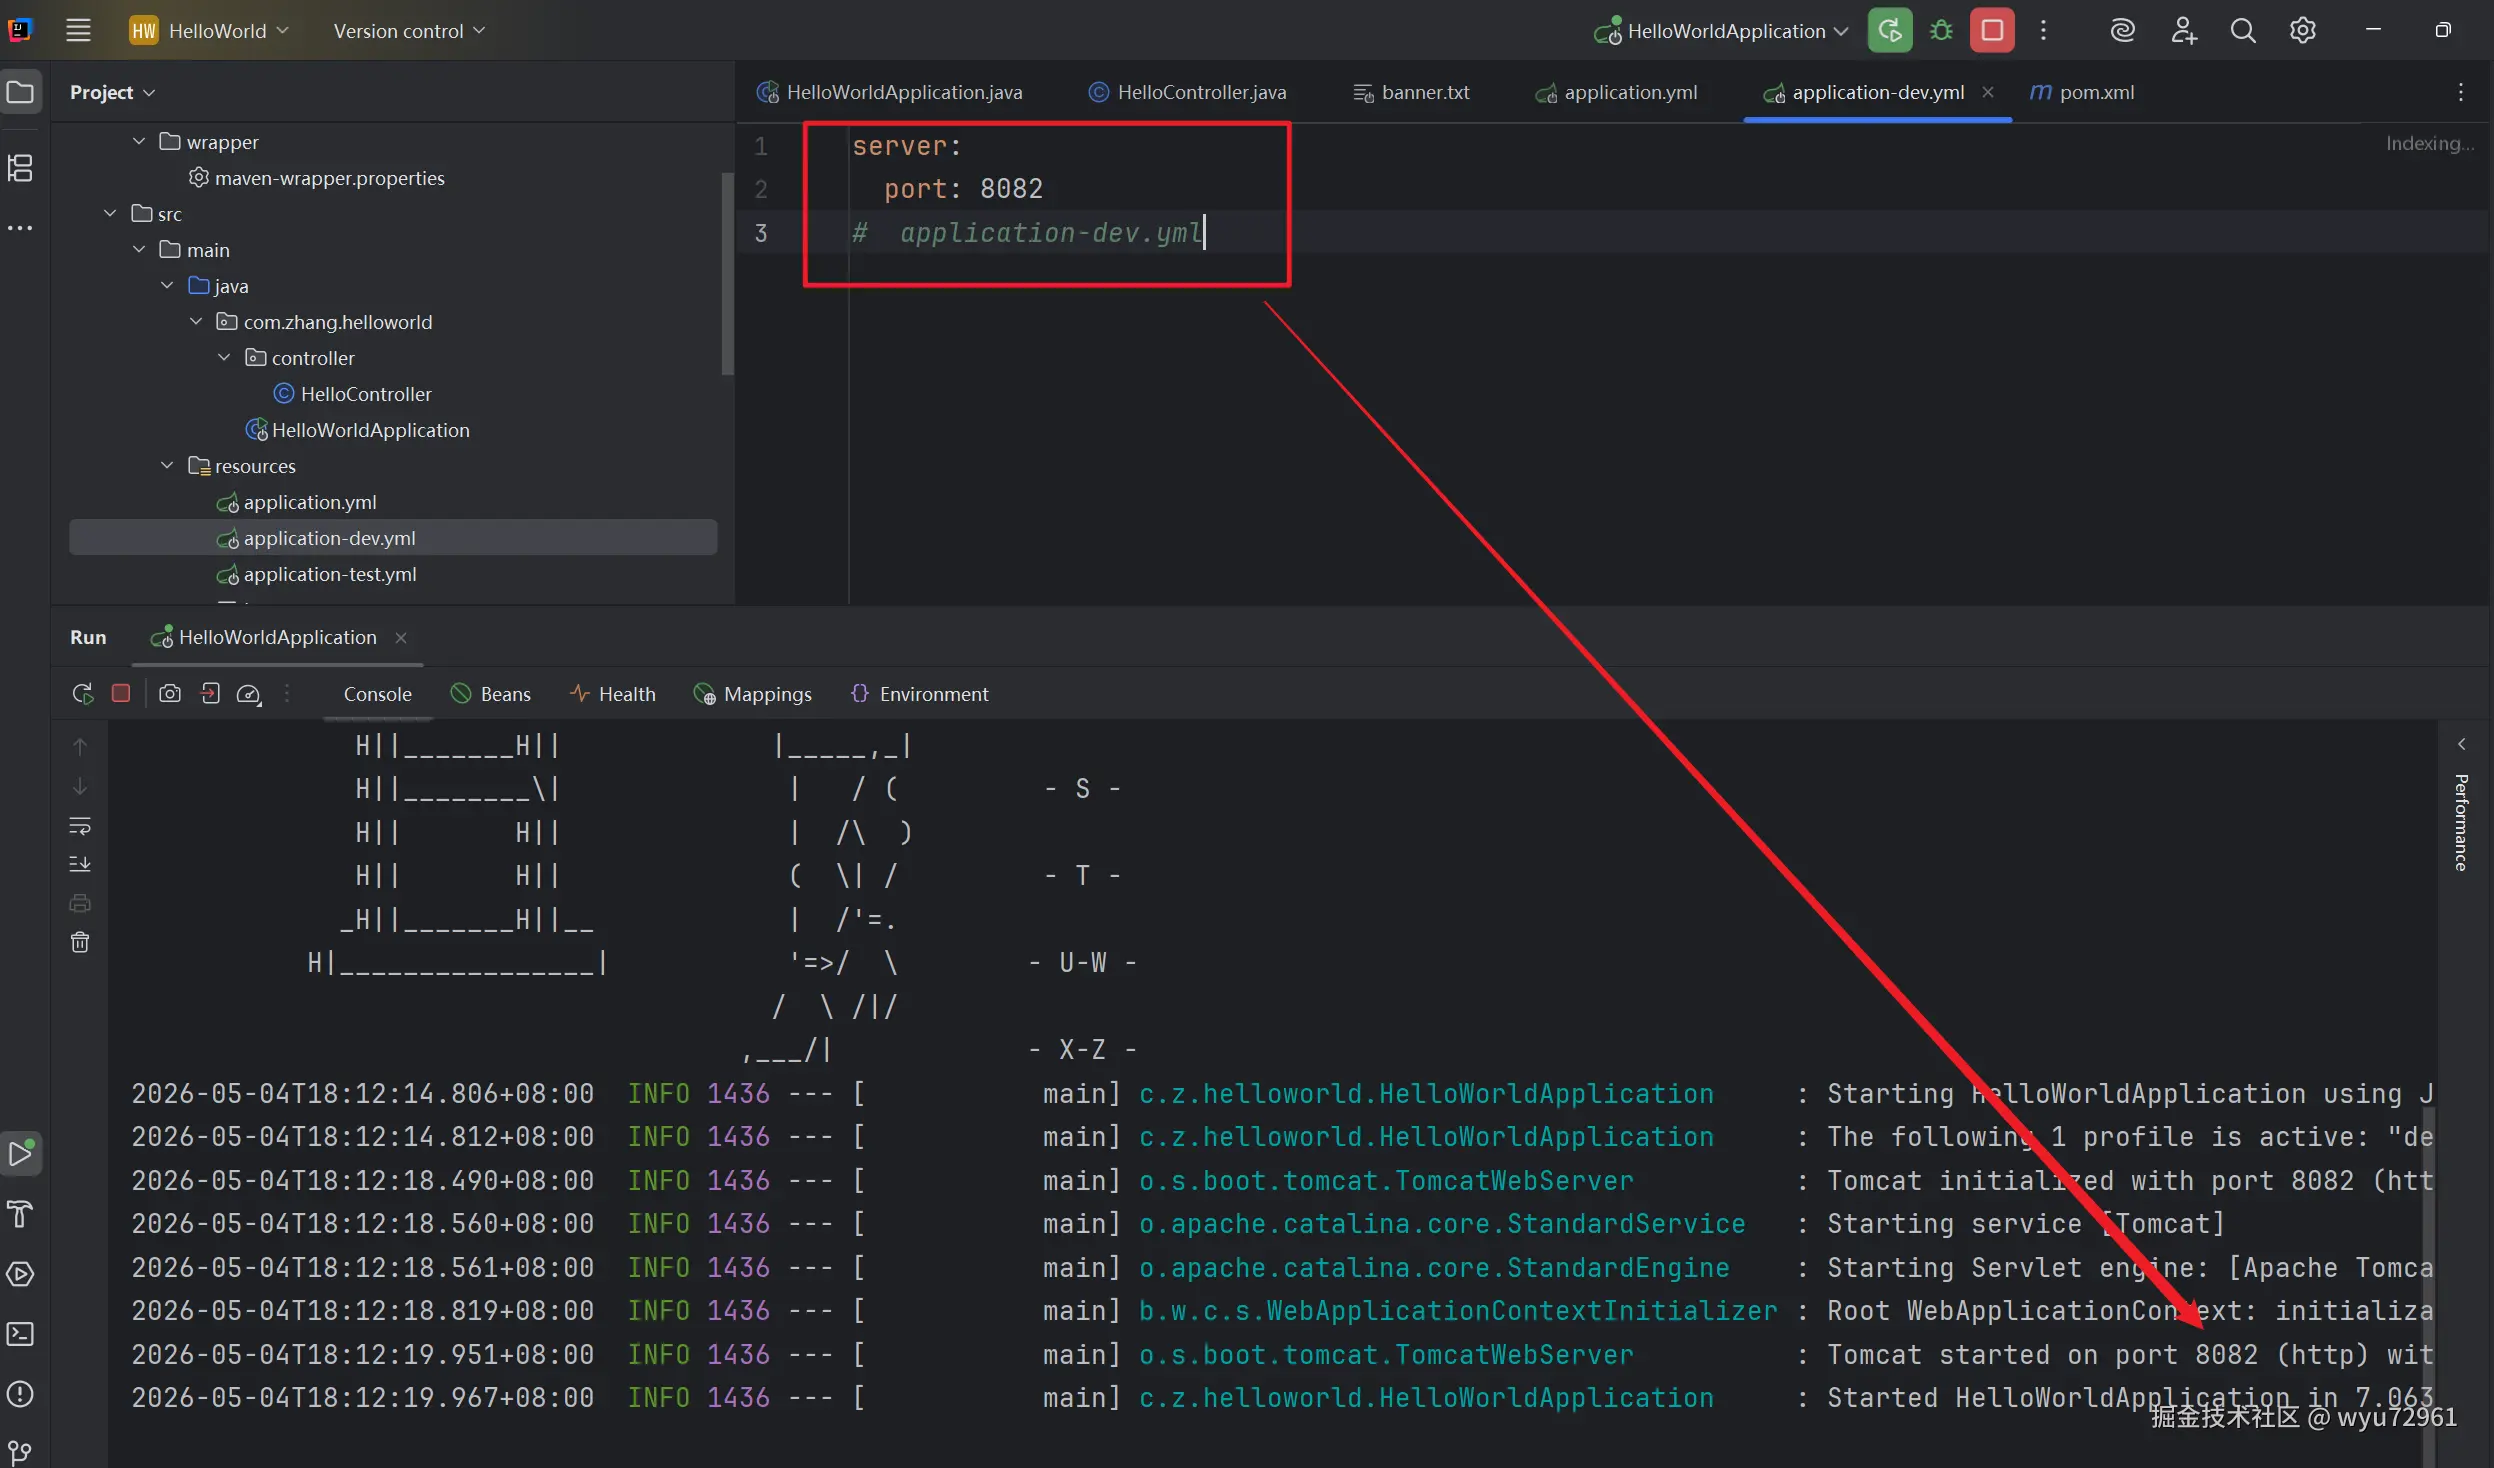This screenshot has height=1468, width=2494.
Task: Open Search Everywhere magnifier
Action: click(2243, 31)
